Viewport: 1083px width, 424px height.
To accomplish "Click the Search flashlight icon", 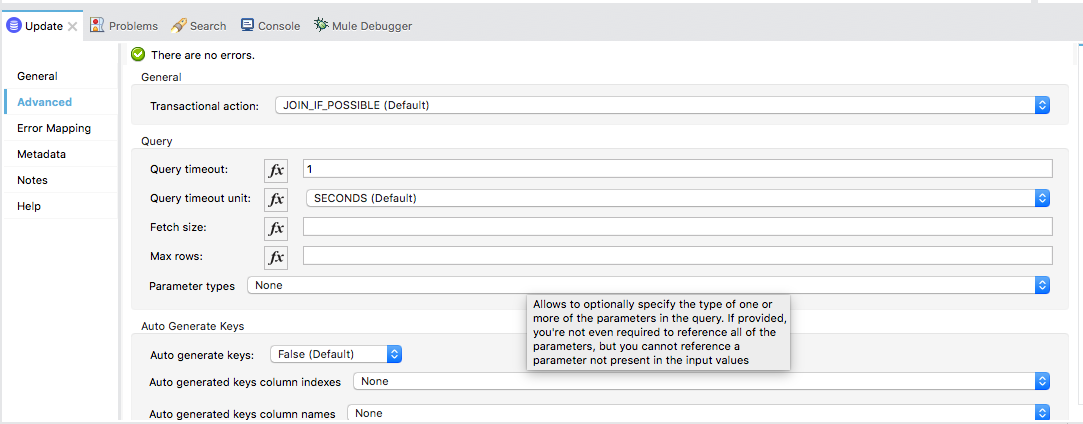I will tap(178, 25).
